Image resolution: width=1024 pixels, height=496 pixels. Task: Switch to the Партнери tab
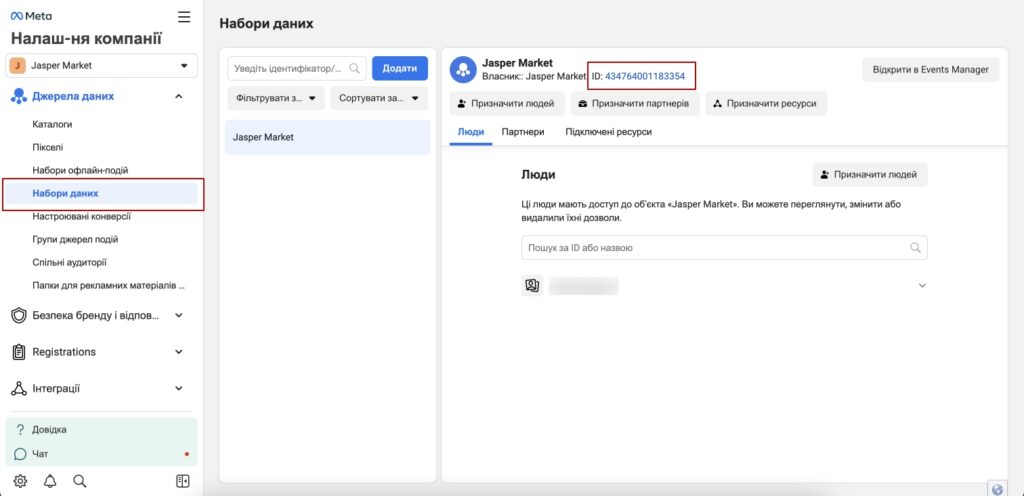(x=523, y=132)
